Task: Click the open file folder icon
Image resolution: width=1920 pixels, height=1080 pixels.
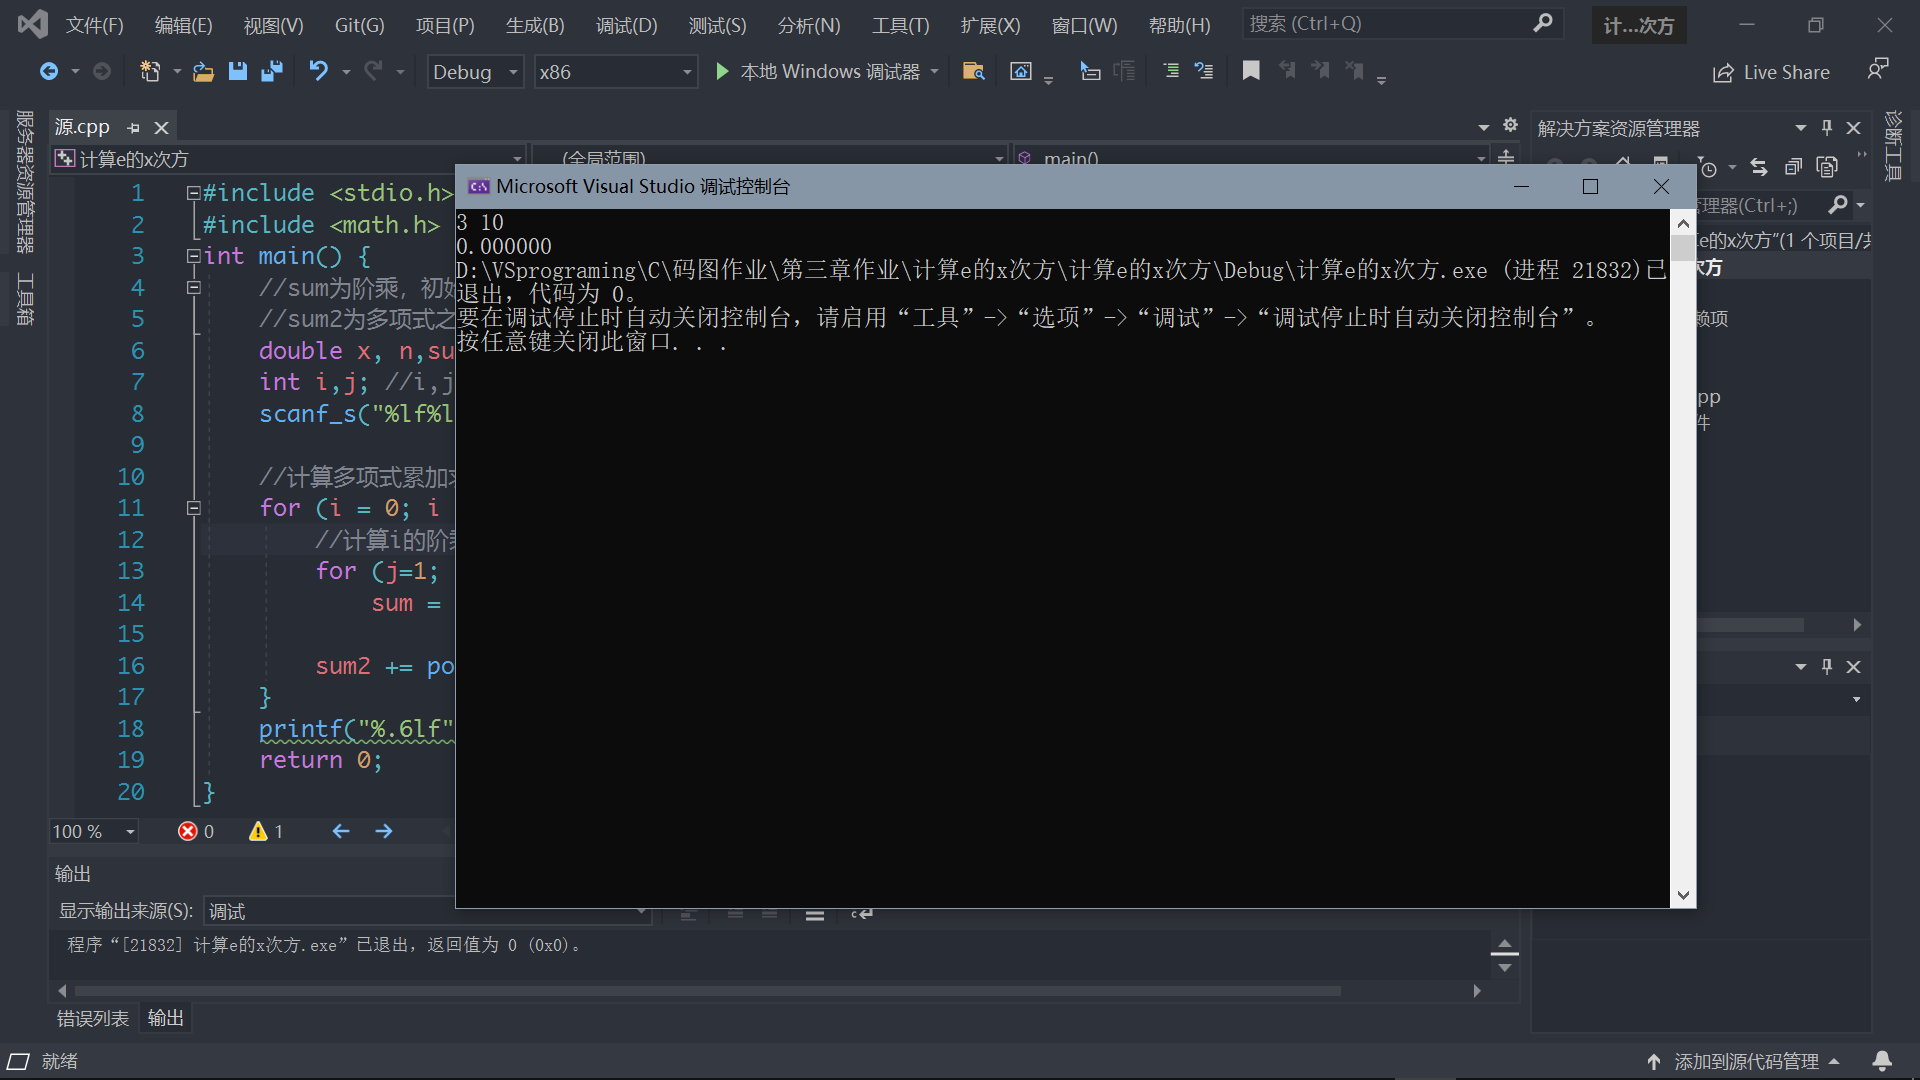Action: click(203, 71)
